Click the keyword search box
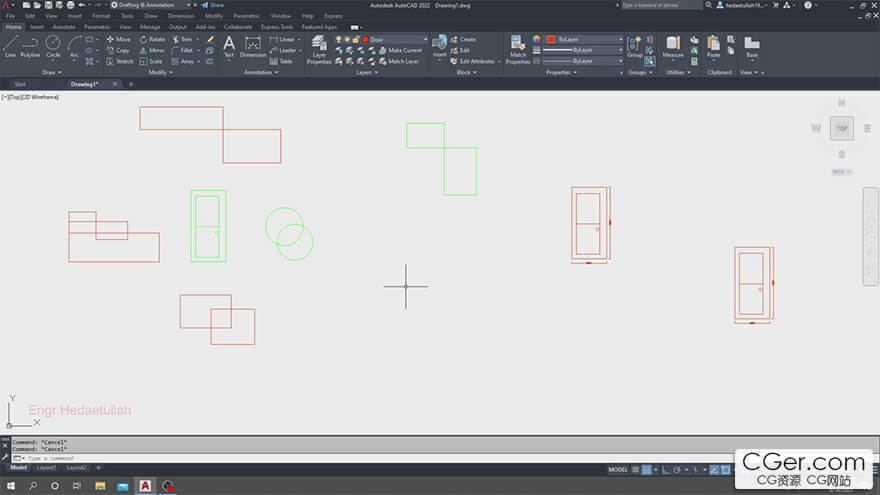Viewport: 880px width, 495px height. tap(661, 5)
